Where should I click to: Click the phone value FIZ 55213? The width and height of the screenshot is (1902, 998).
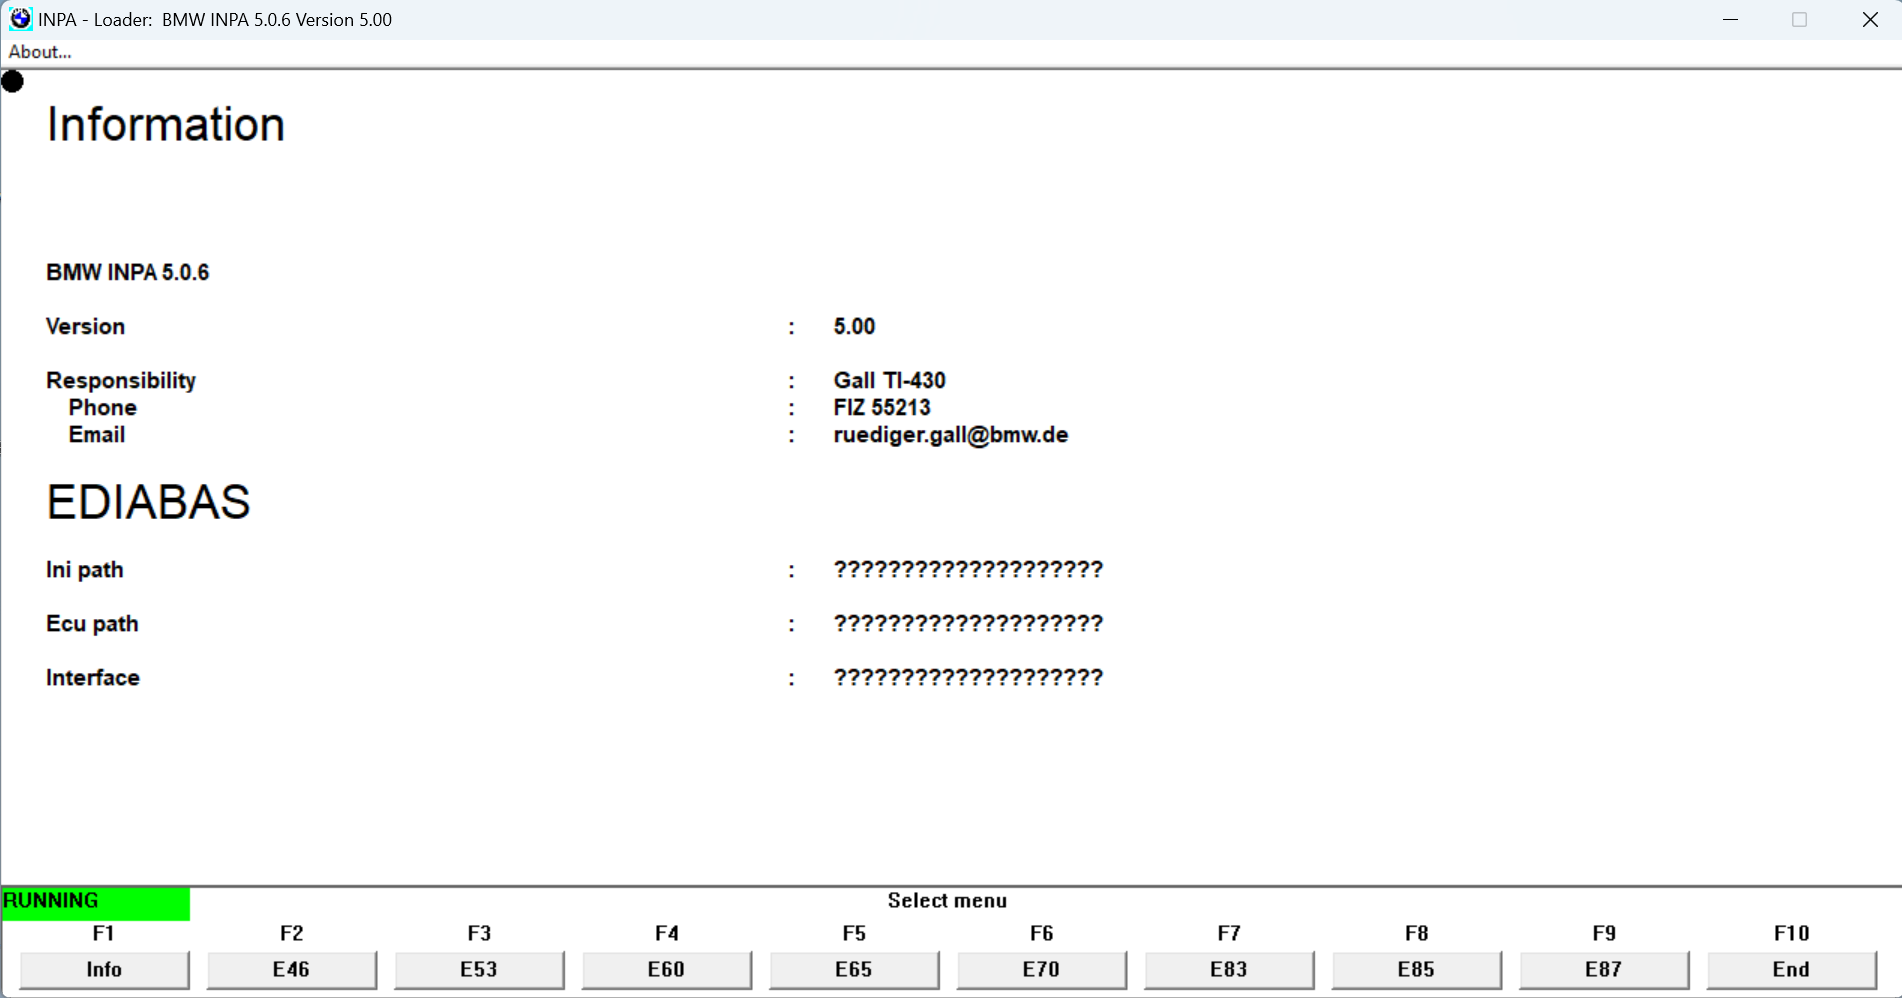point(882,408)
